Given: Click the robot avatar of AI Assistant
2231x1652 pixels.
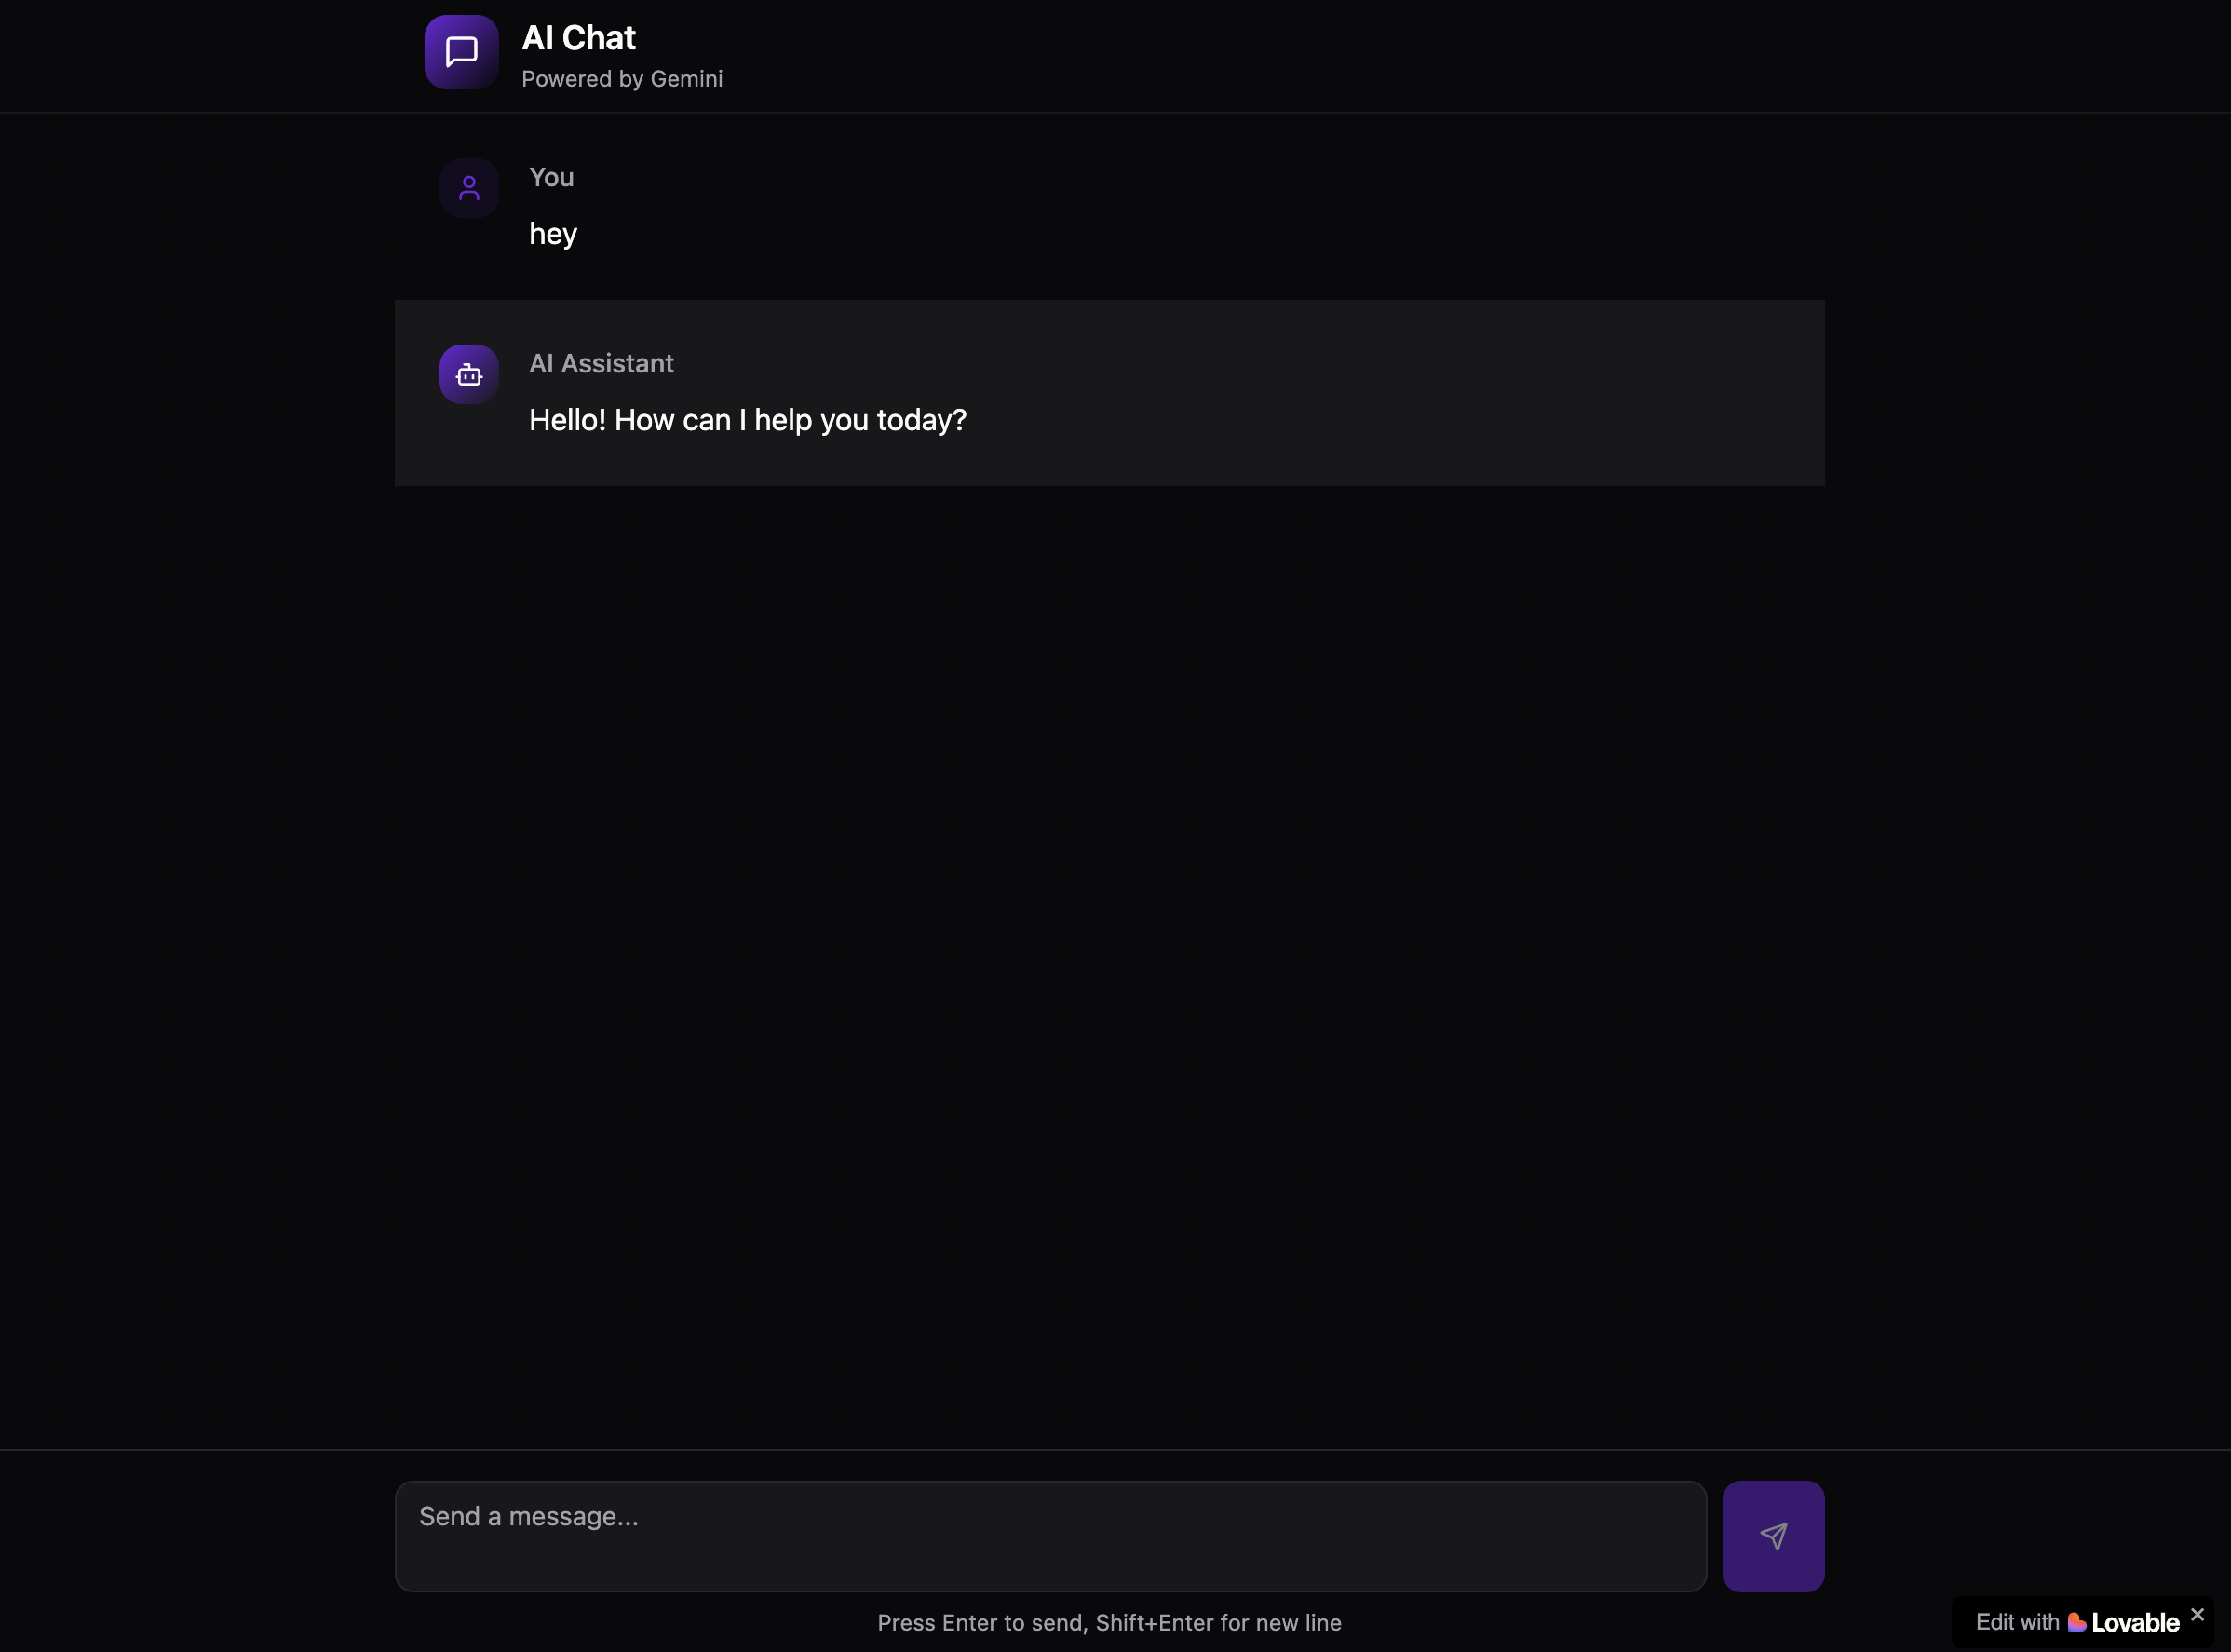Looking at the screenshot, I should tap(469, 374).
